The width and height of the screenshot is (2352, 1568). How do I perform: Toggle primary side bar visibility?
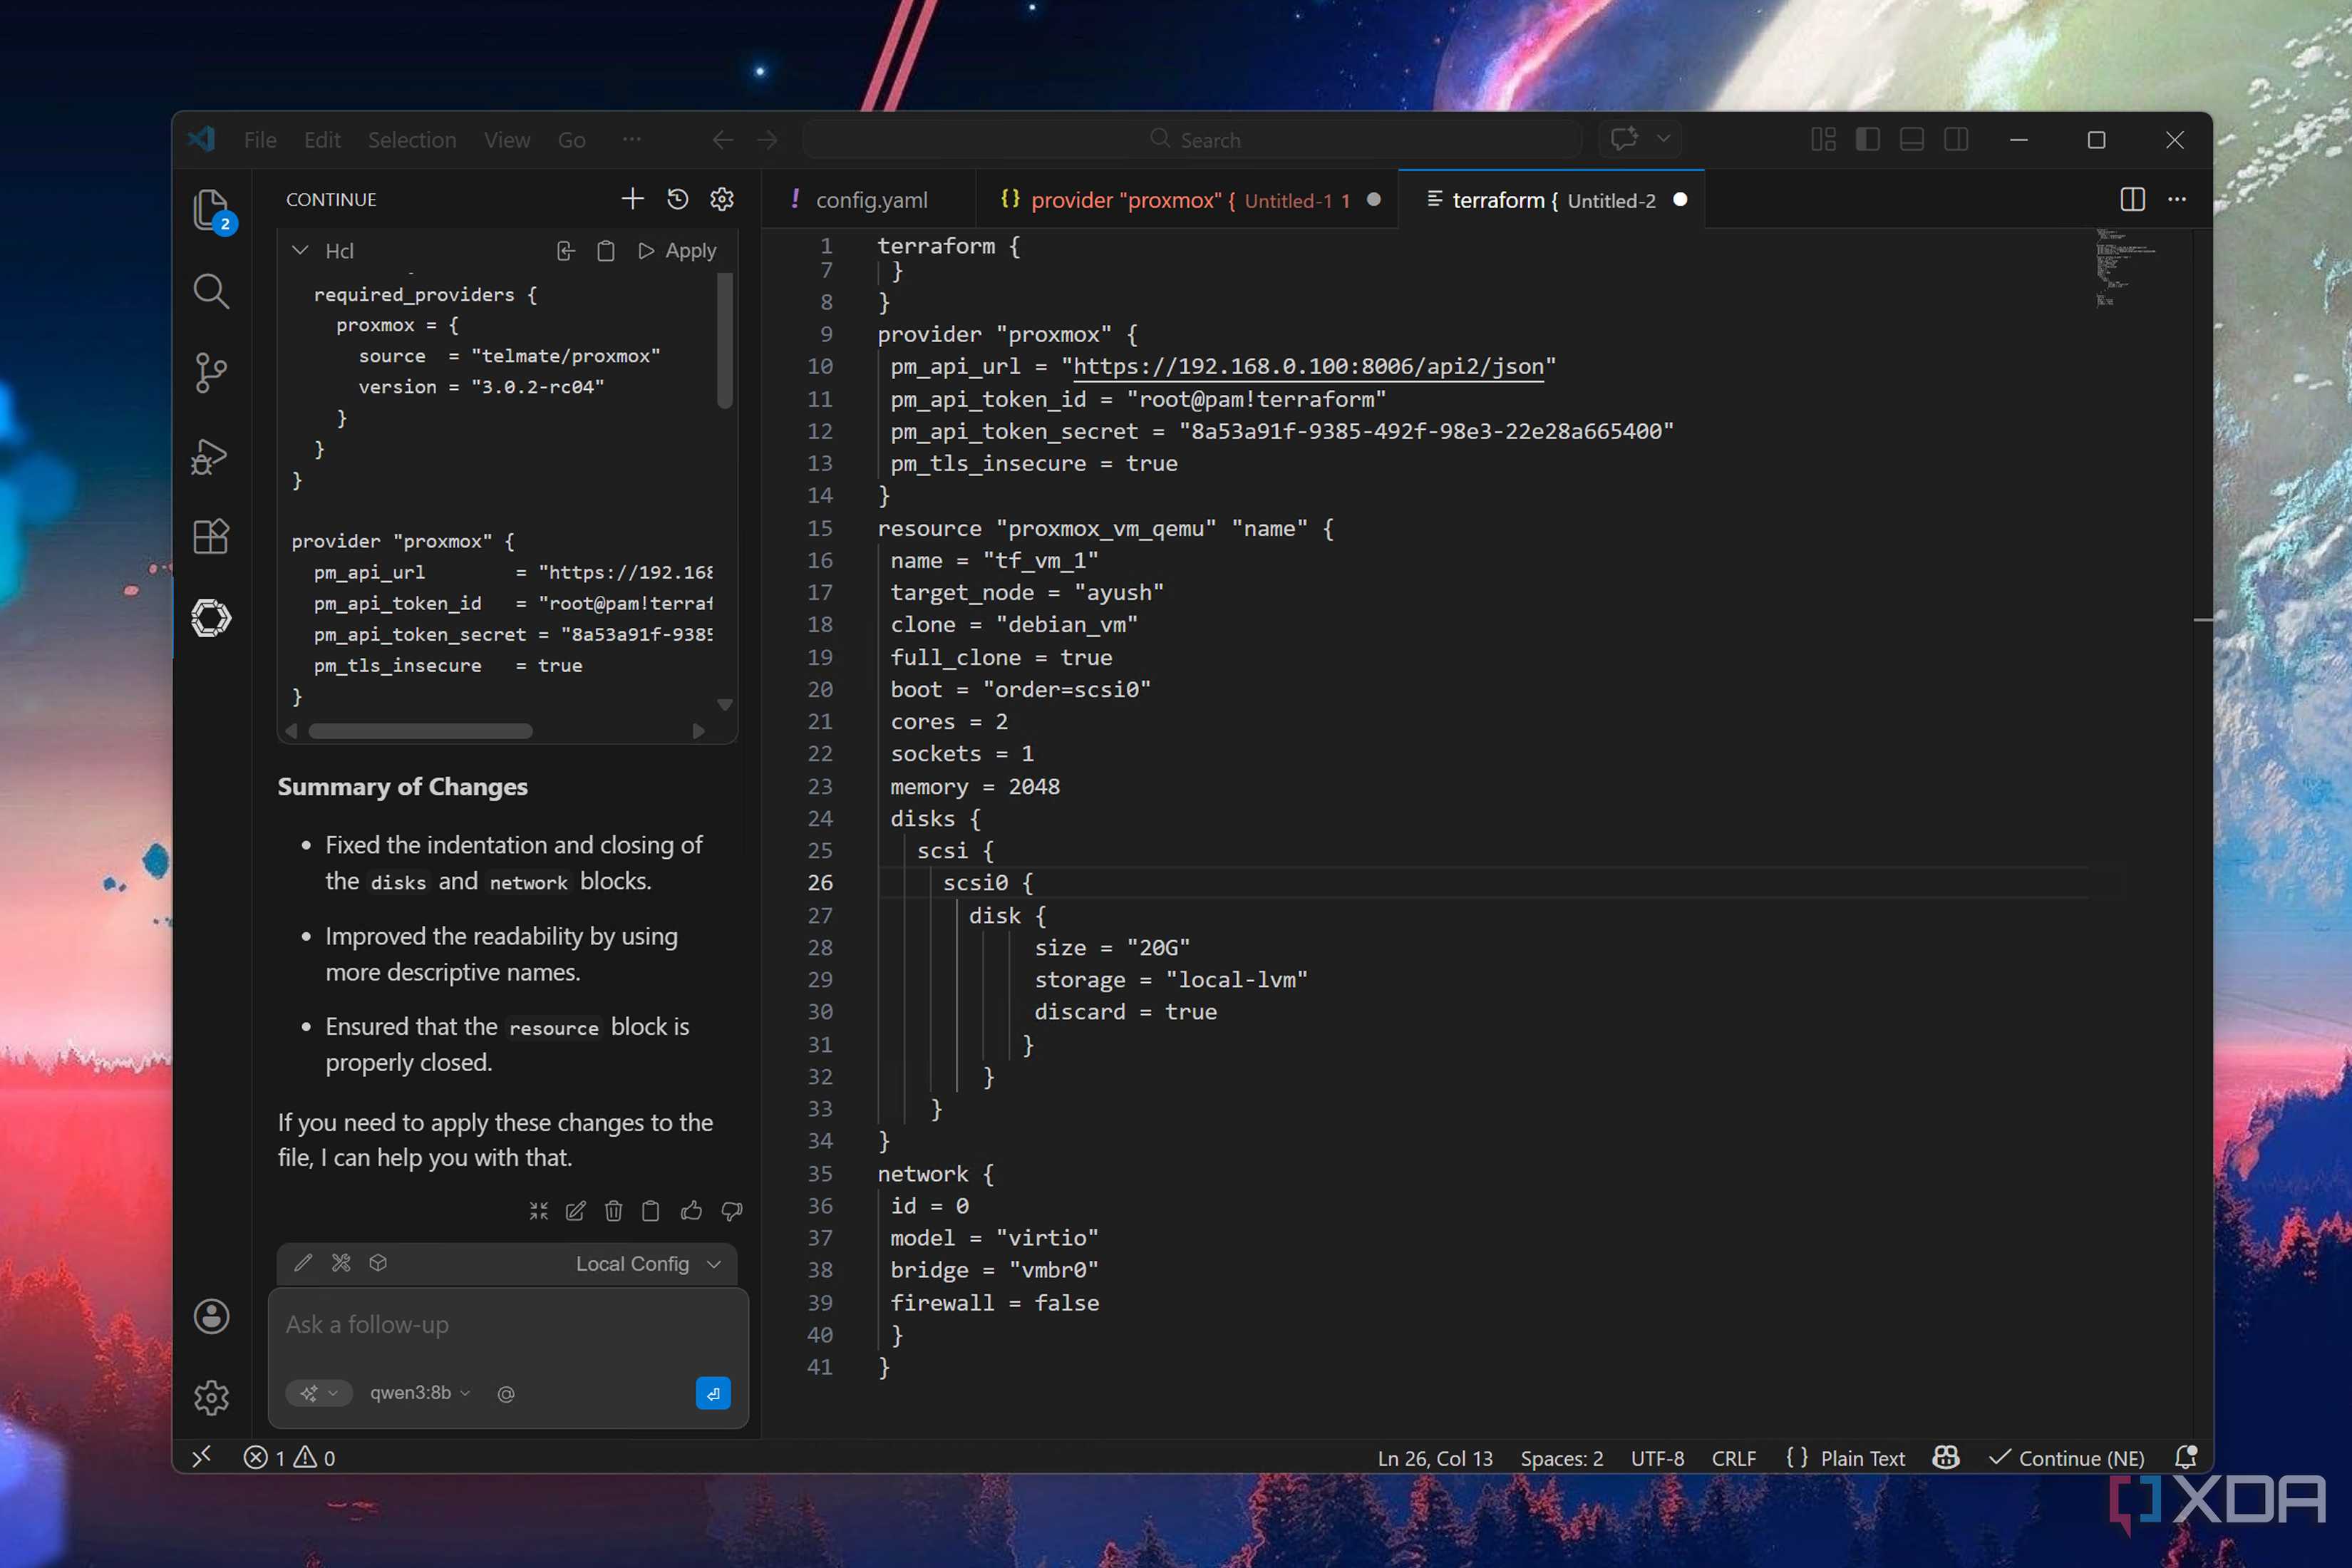click(1867, 139)
